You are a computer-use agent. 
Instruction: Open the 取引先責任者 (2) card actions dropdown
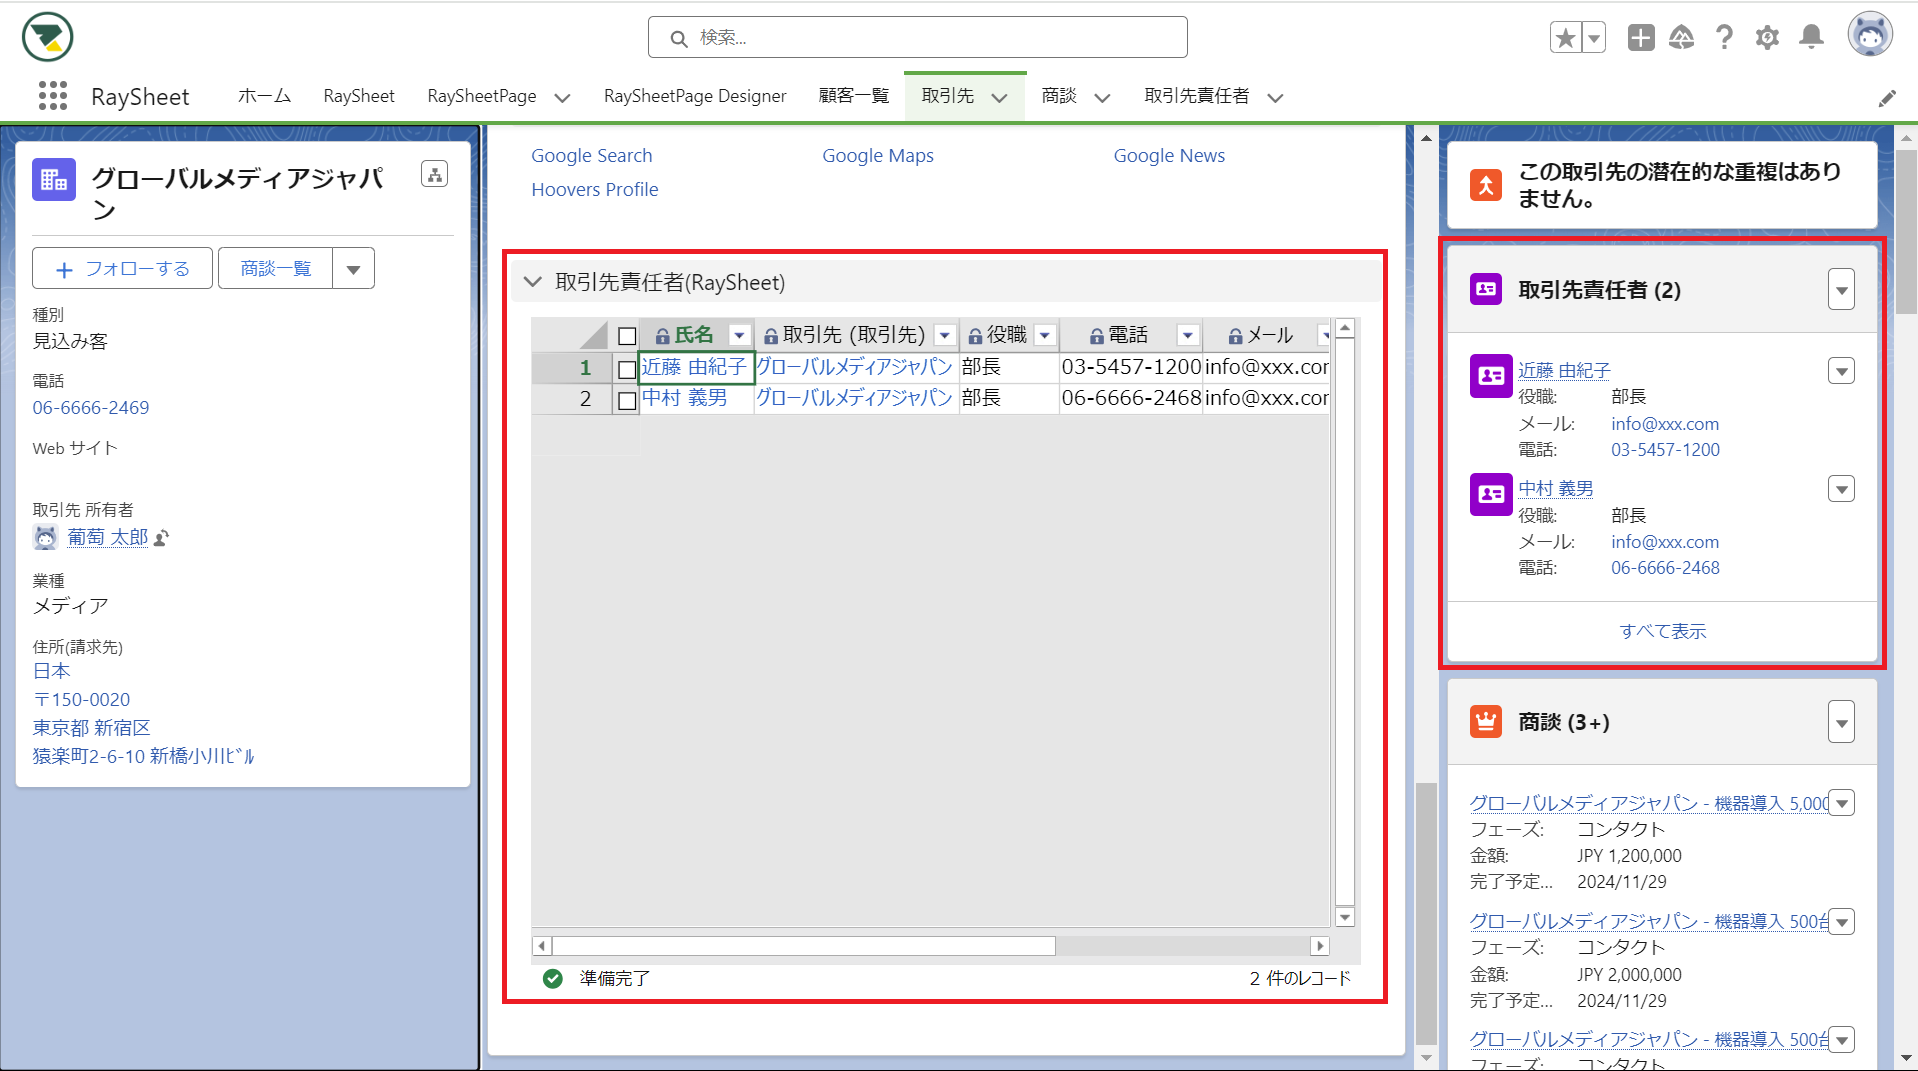[x=1842, y=290]
